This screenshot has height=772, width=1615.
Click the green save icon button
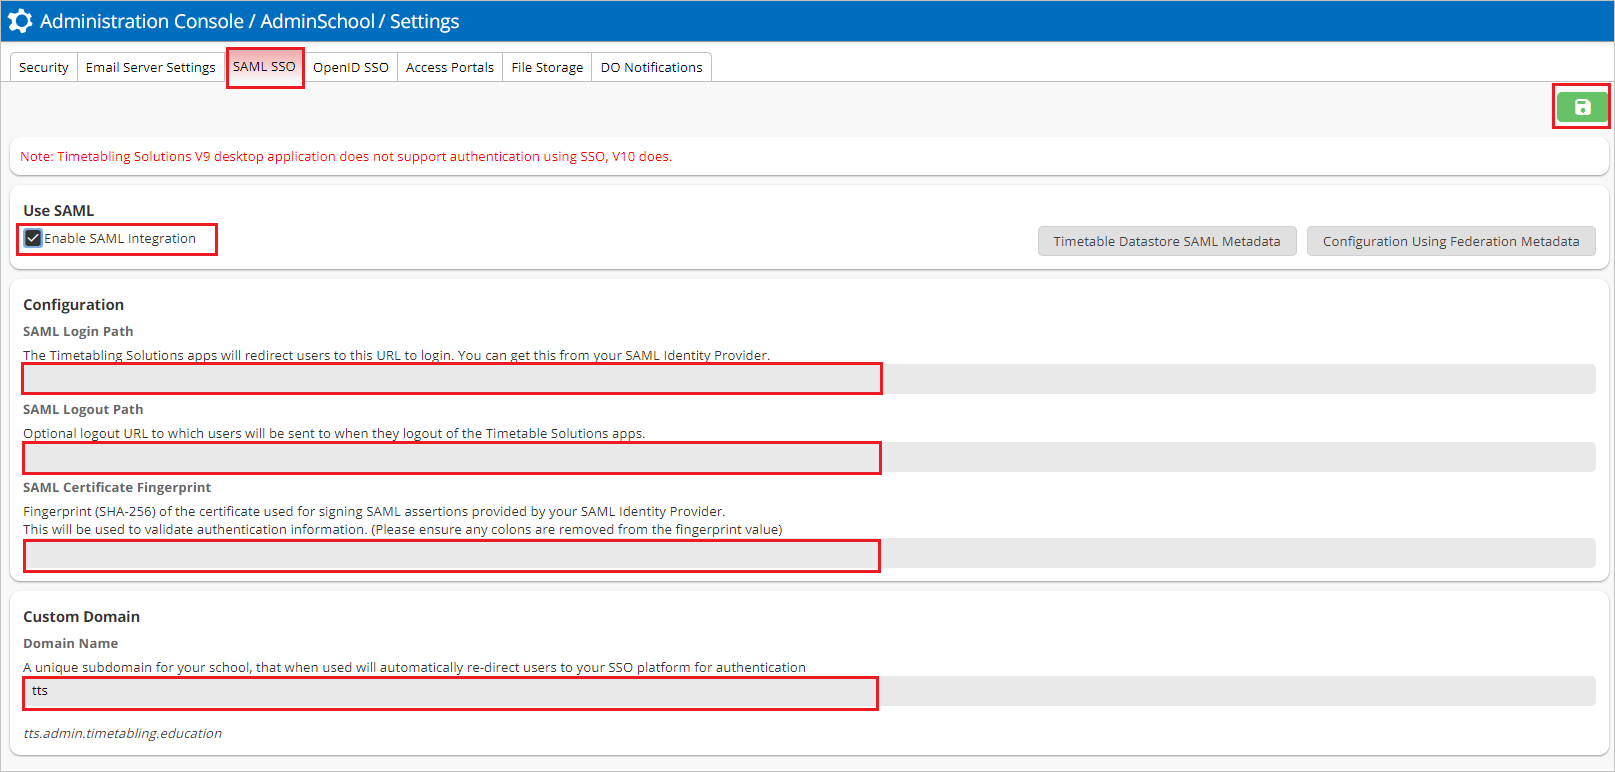(1582, 107)
